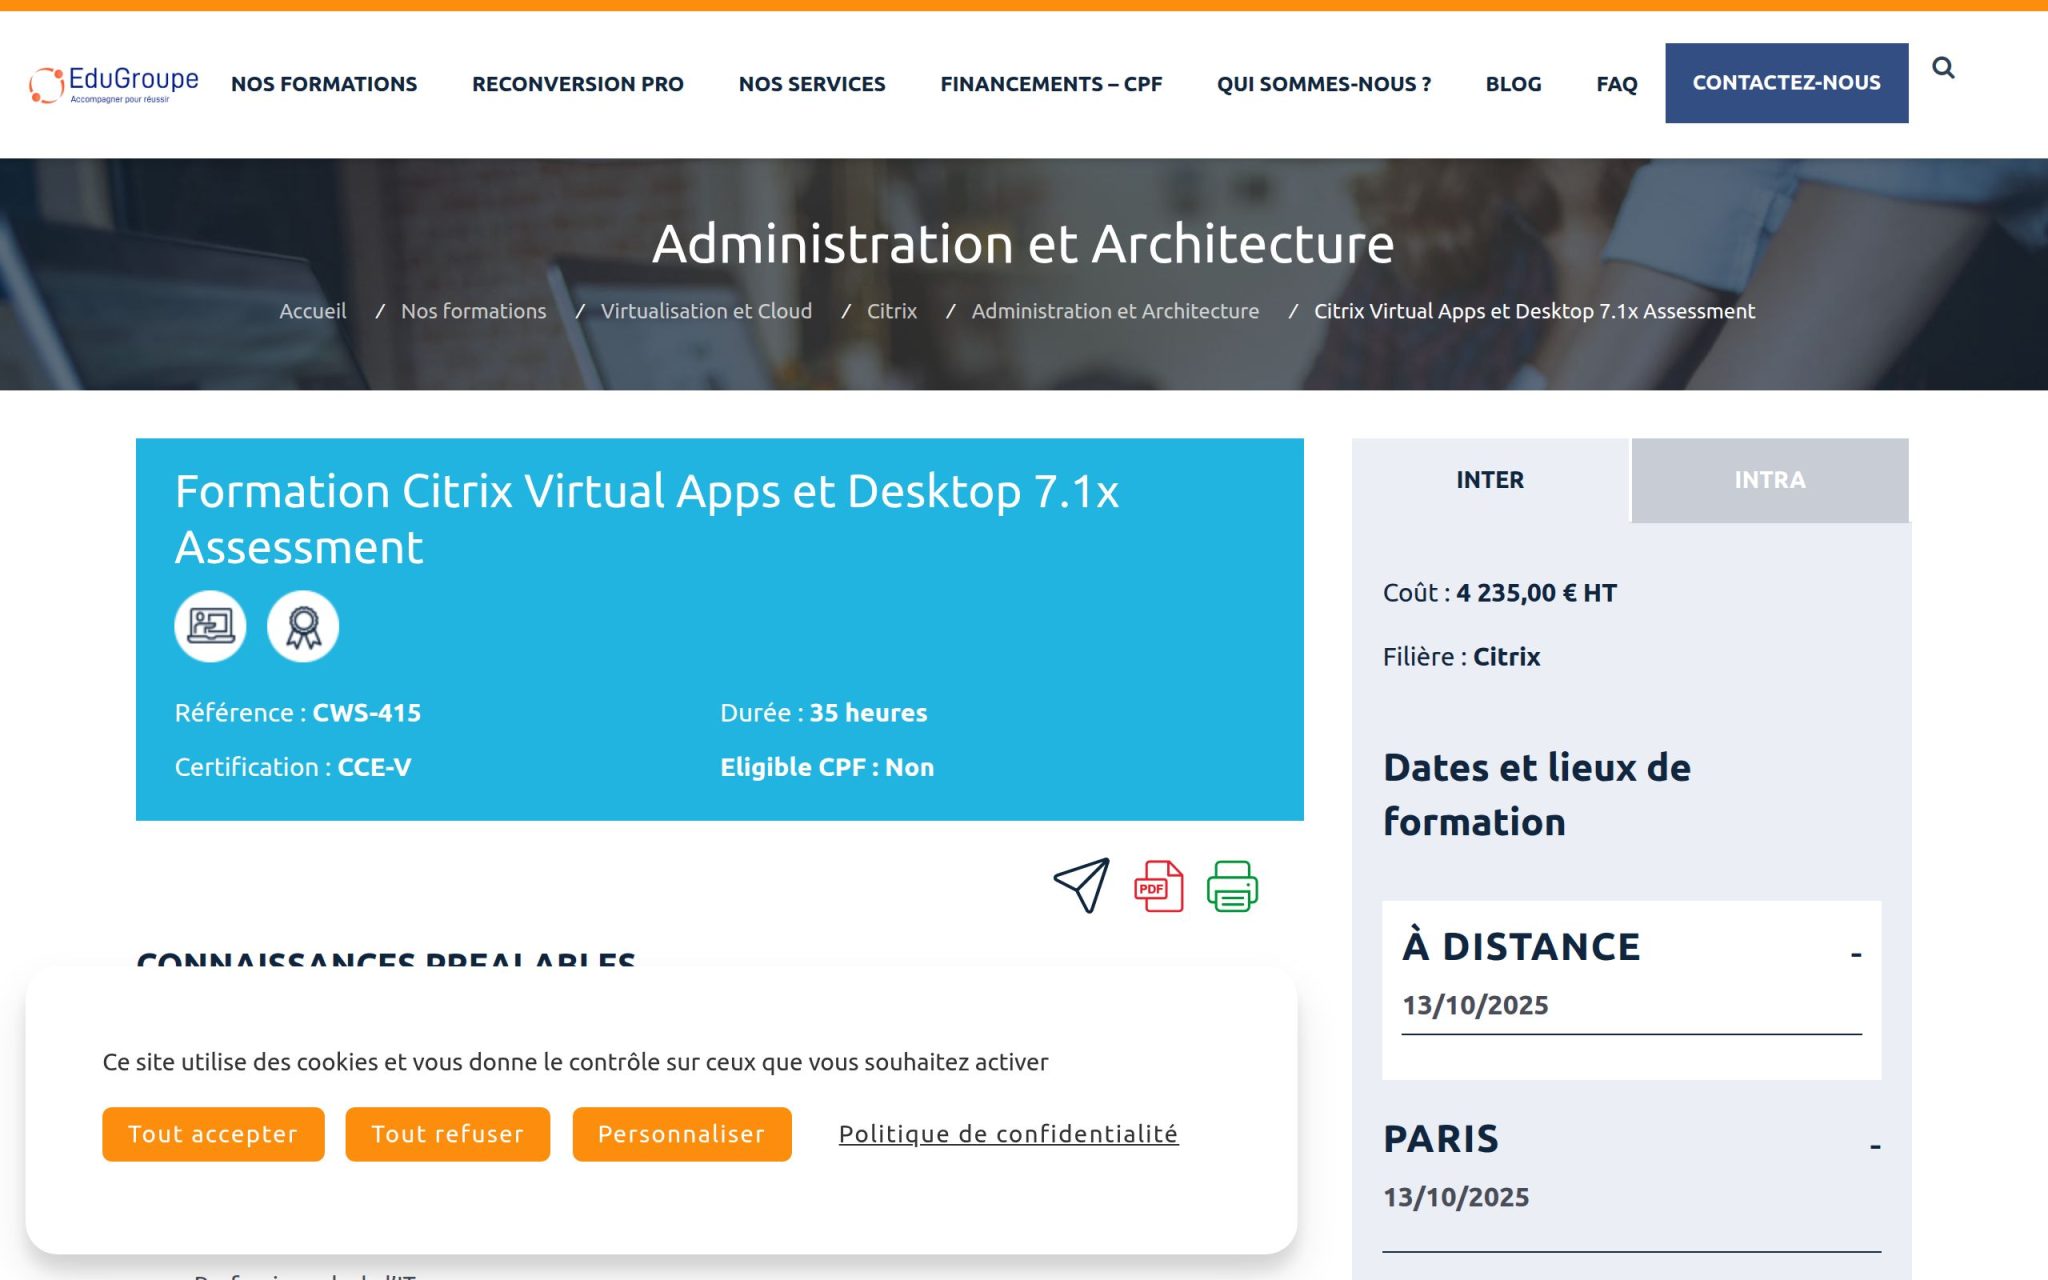The width and height of the screenshot is (2048, 1280).
Task: Send the page via paper plane icon
Action: pyautogui.click(x=1082, y=885)
